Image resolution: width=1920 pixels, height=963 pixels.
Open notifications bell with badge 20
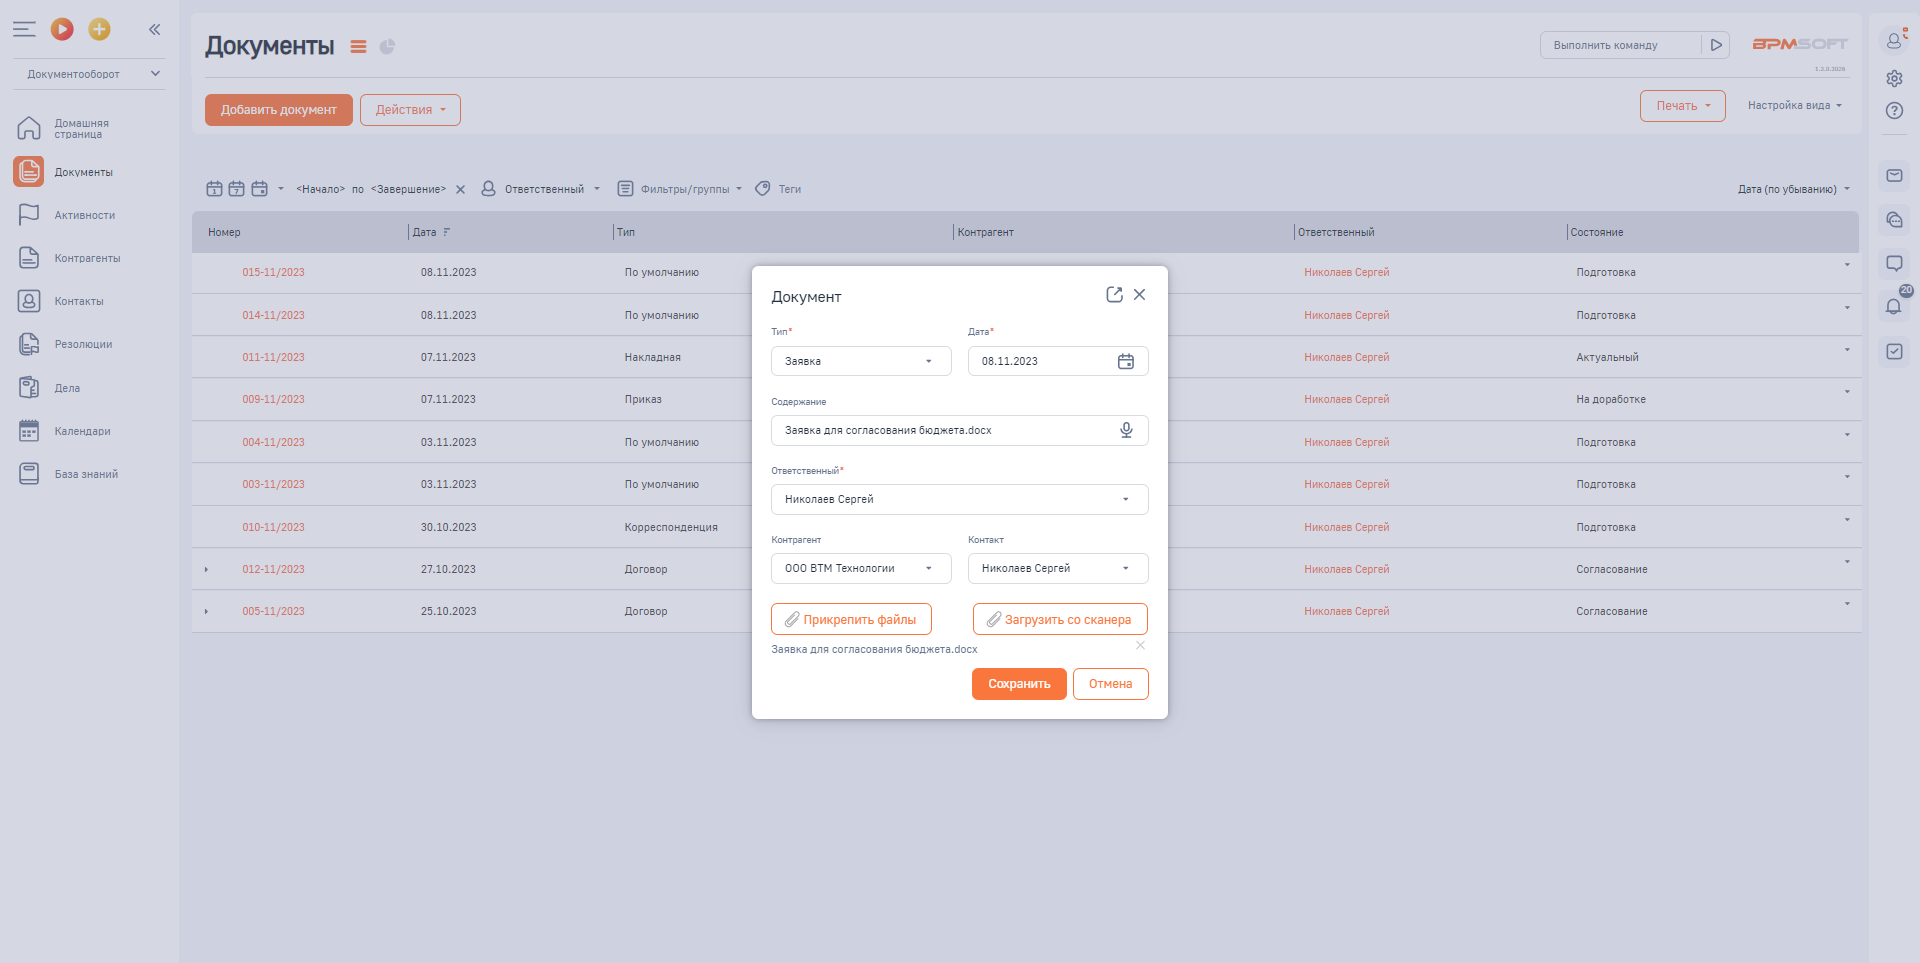(1894, 306)
